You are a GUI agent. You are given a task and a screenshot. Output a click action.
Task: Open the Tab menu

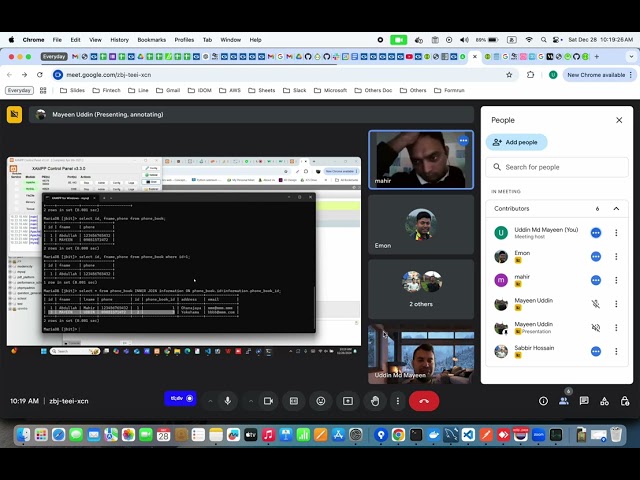click(207, 40)
